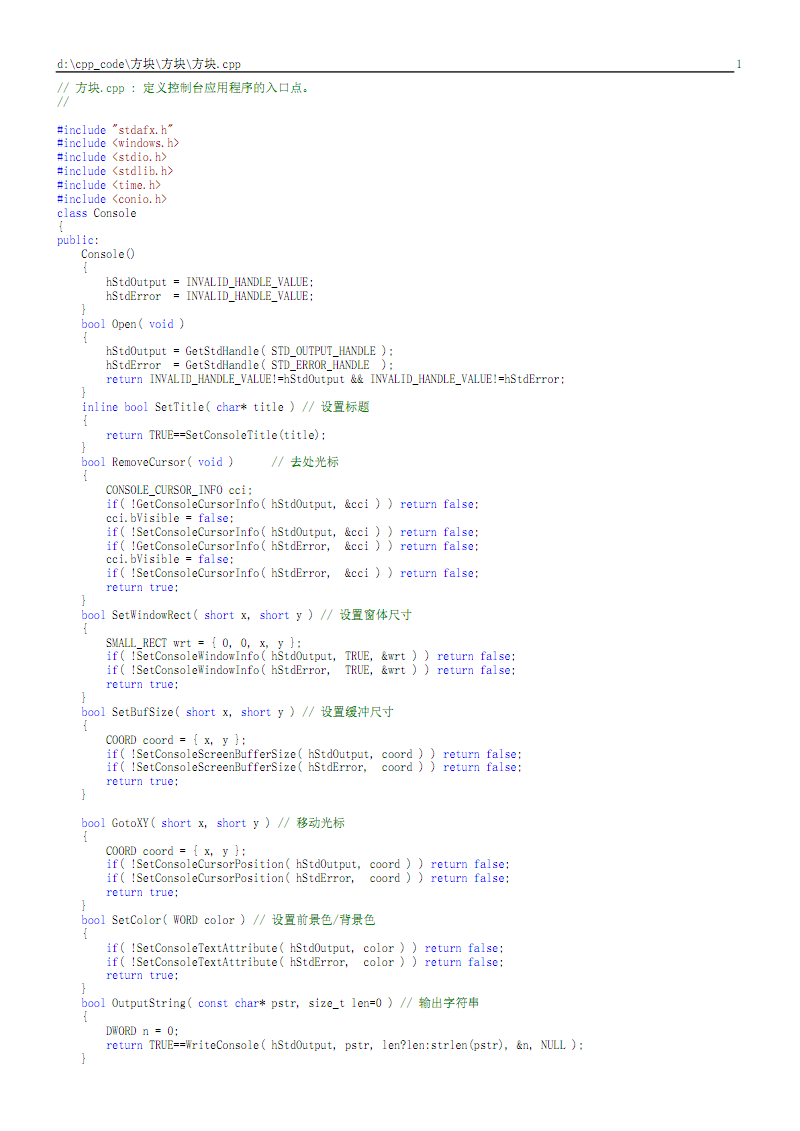Viewport: 800px width, 1131px height.
Task: Click the SetConsoleWindowInfo( hStdOutput, TRUE, &wrt ) line
Action: pyautogui.click(x=311, y=656)
